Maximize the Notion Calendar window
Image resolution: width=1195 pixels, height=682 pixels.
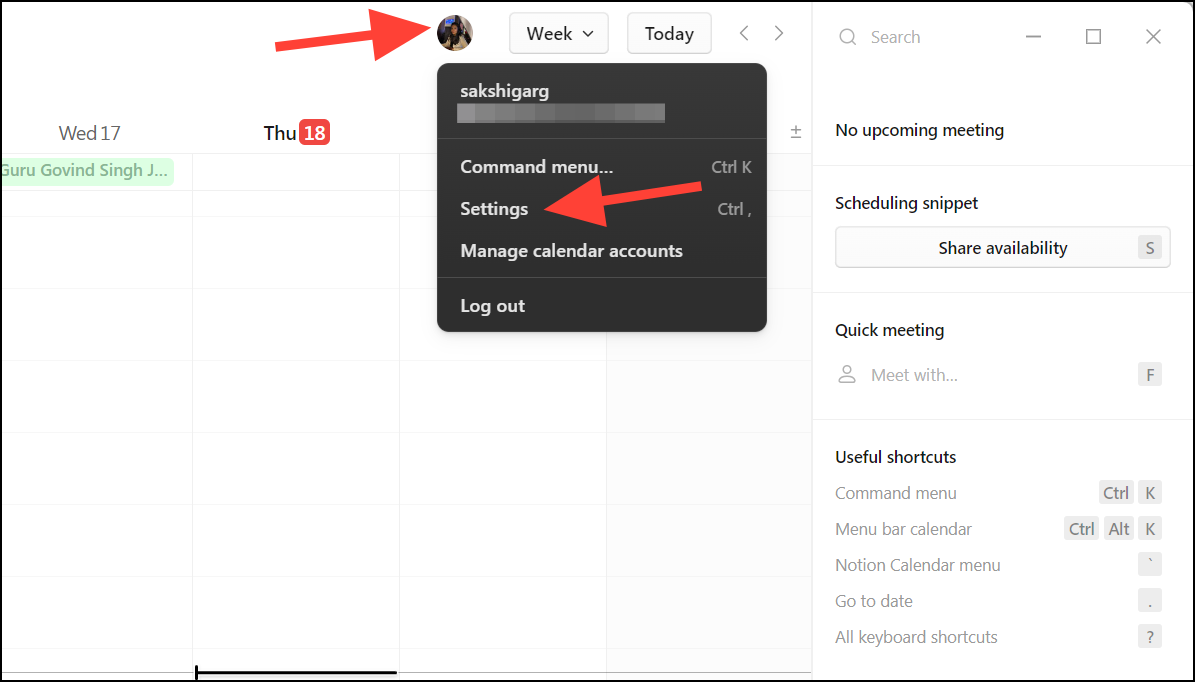click(1093, 37)
